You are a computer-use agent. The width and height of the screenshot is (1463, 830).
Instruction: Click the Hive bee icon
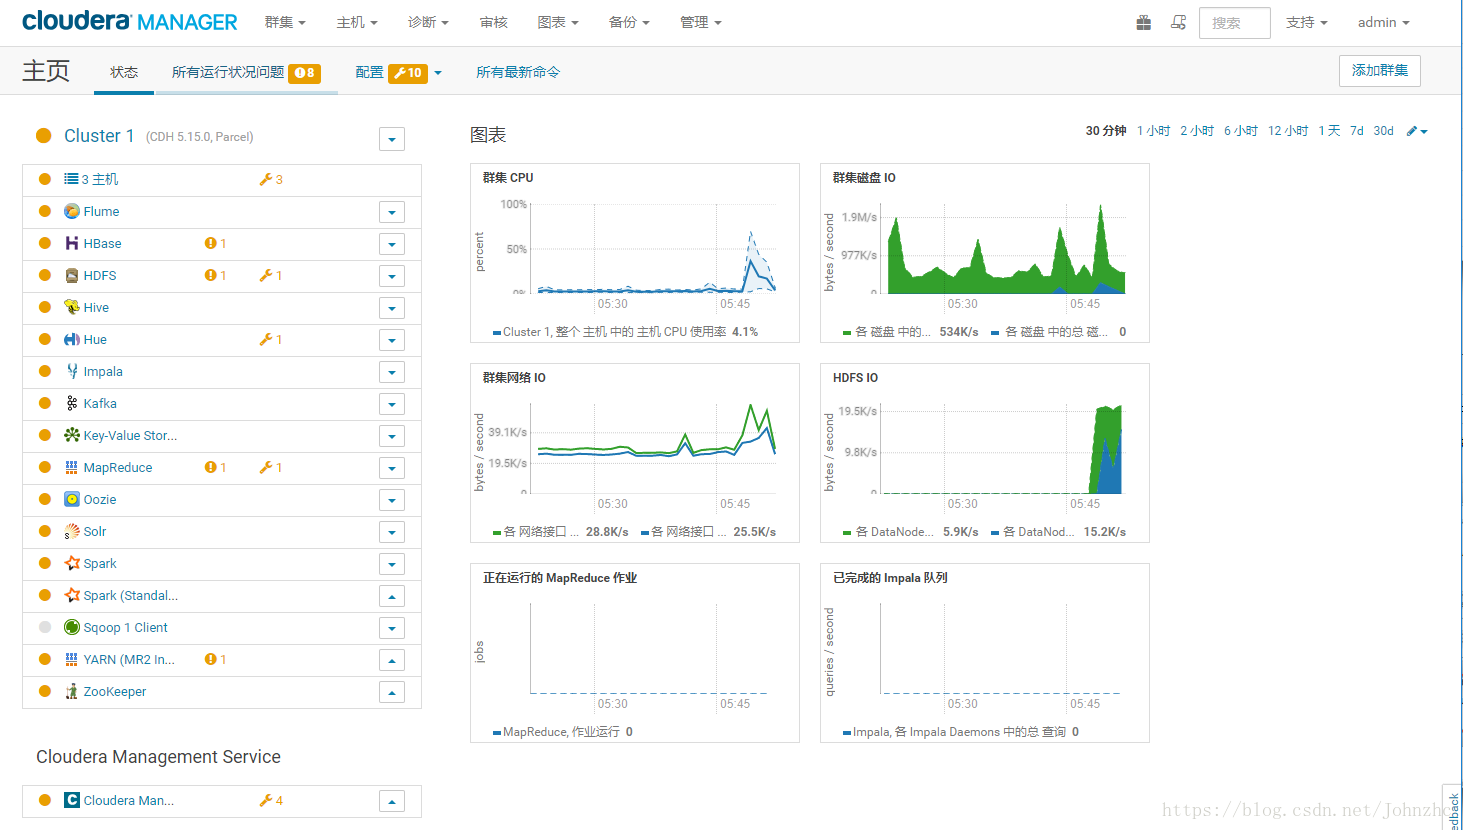(x=72, y=307)
